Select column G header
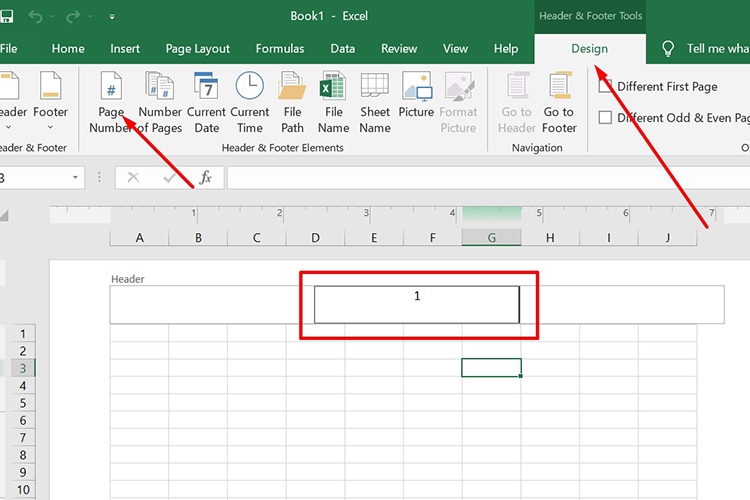Image resolution: width=750 pixels, height=500 pixels. point(491,238)
